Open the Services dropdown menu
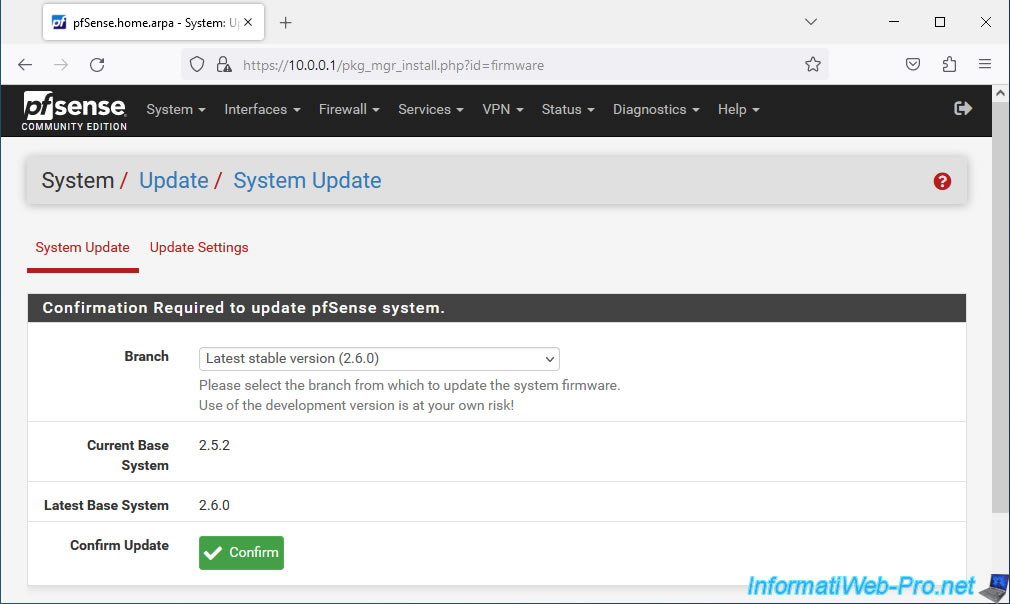Screen dimensions: 1010x604 point(430,109)
